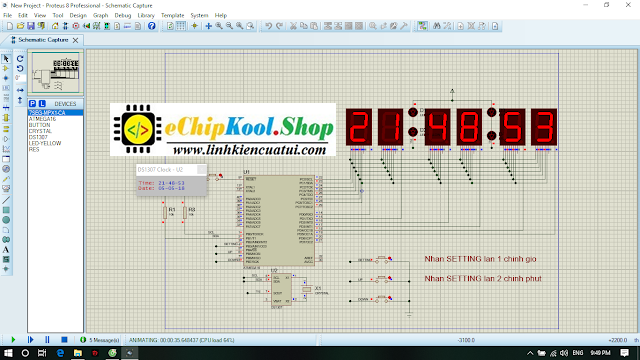Select the Component Mode tool
The width and height of the screenshot is (640, 360).
coord(6,68)
